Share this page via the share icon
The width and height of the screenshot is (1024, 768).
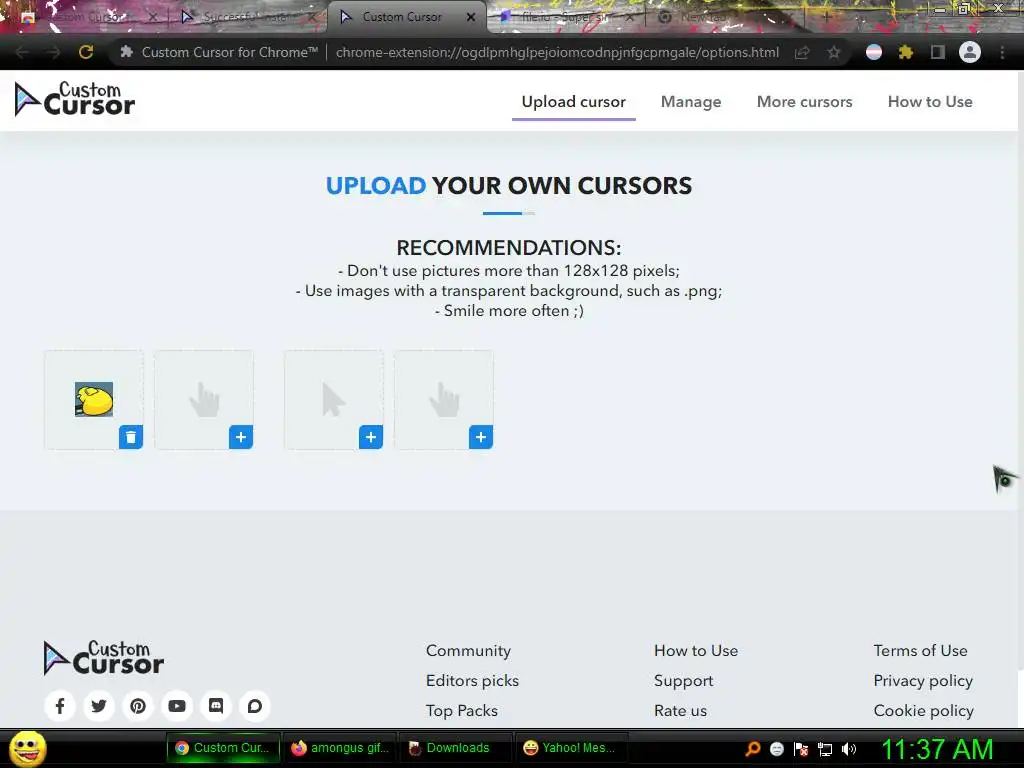coord(802,52)
